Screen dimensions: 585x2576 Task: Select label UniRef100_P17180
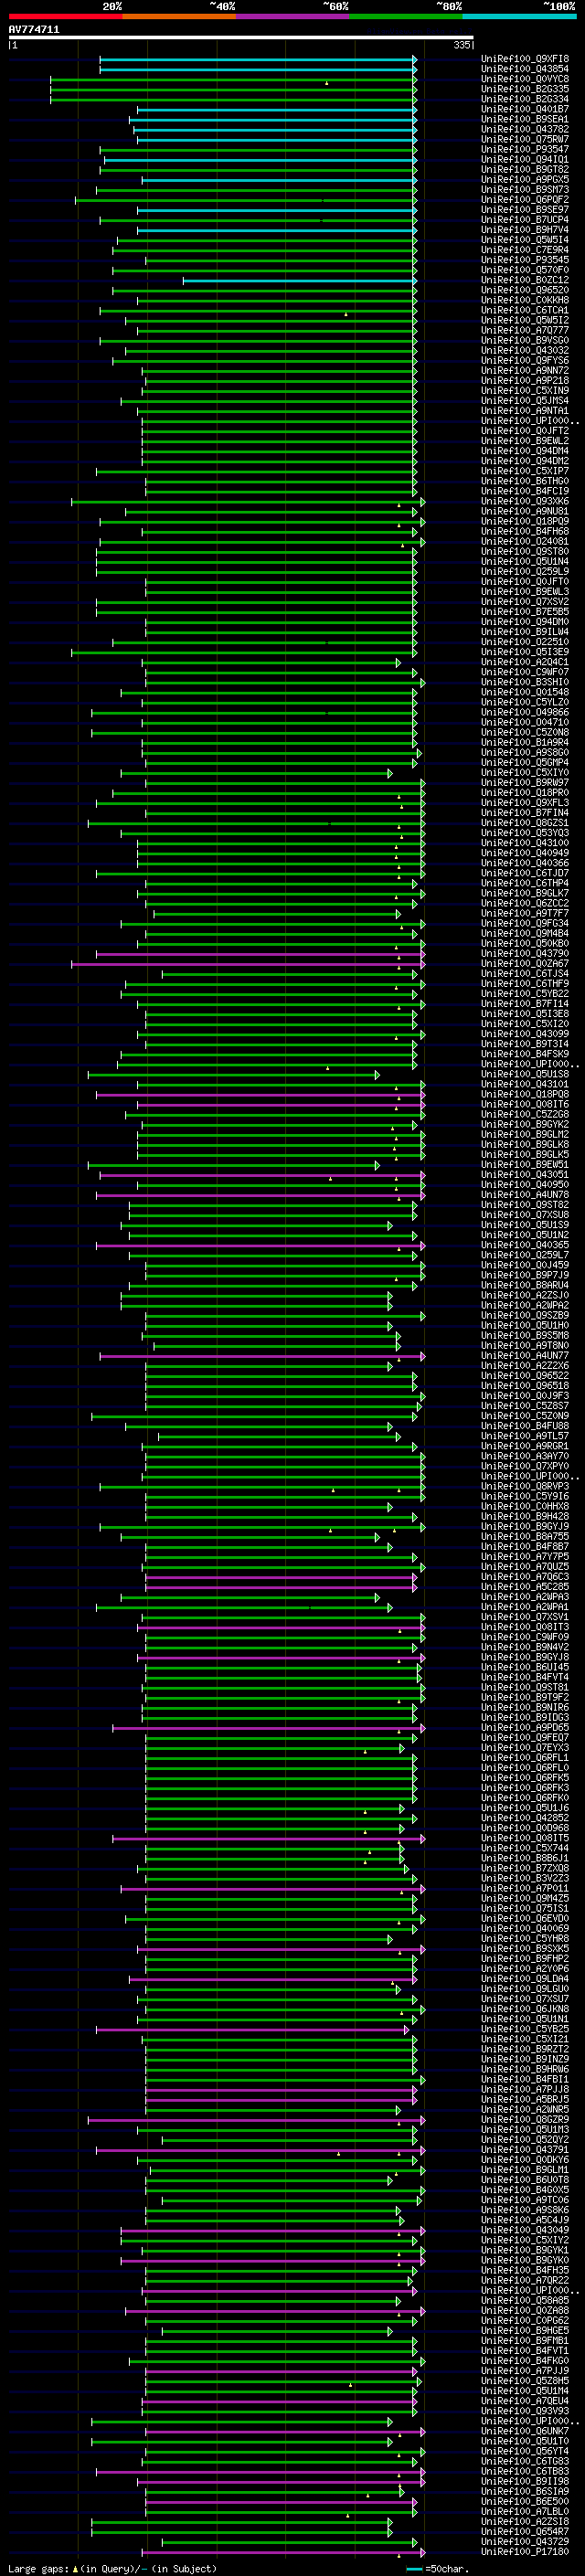point(525,2551)
